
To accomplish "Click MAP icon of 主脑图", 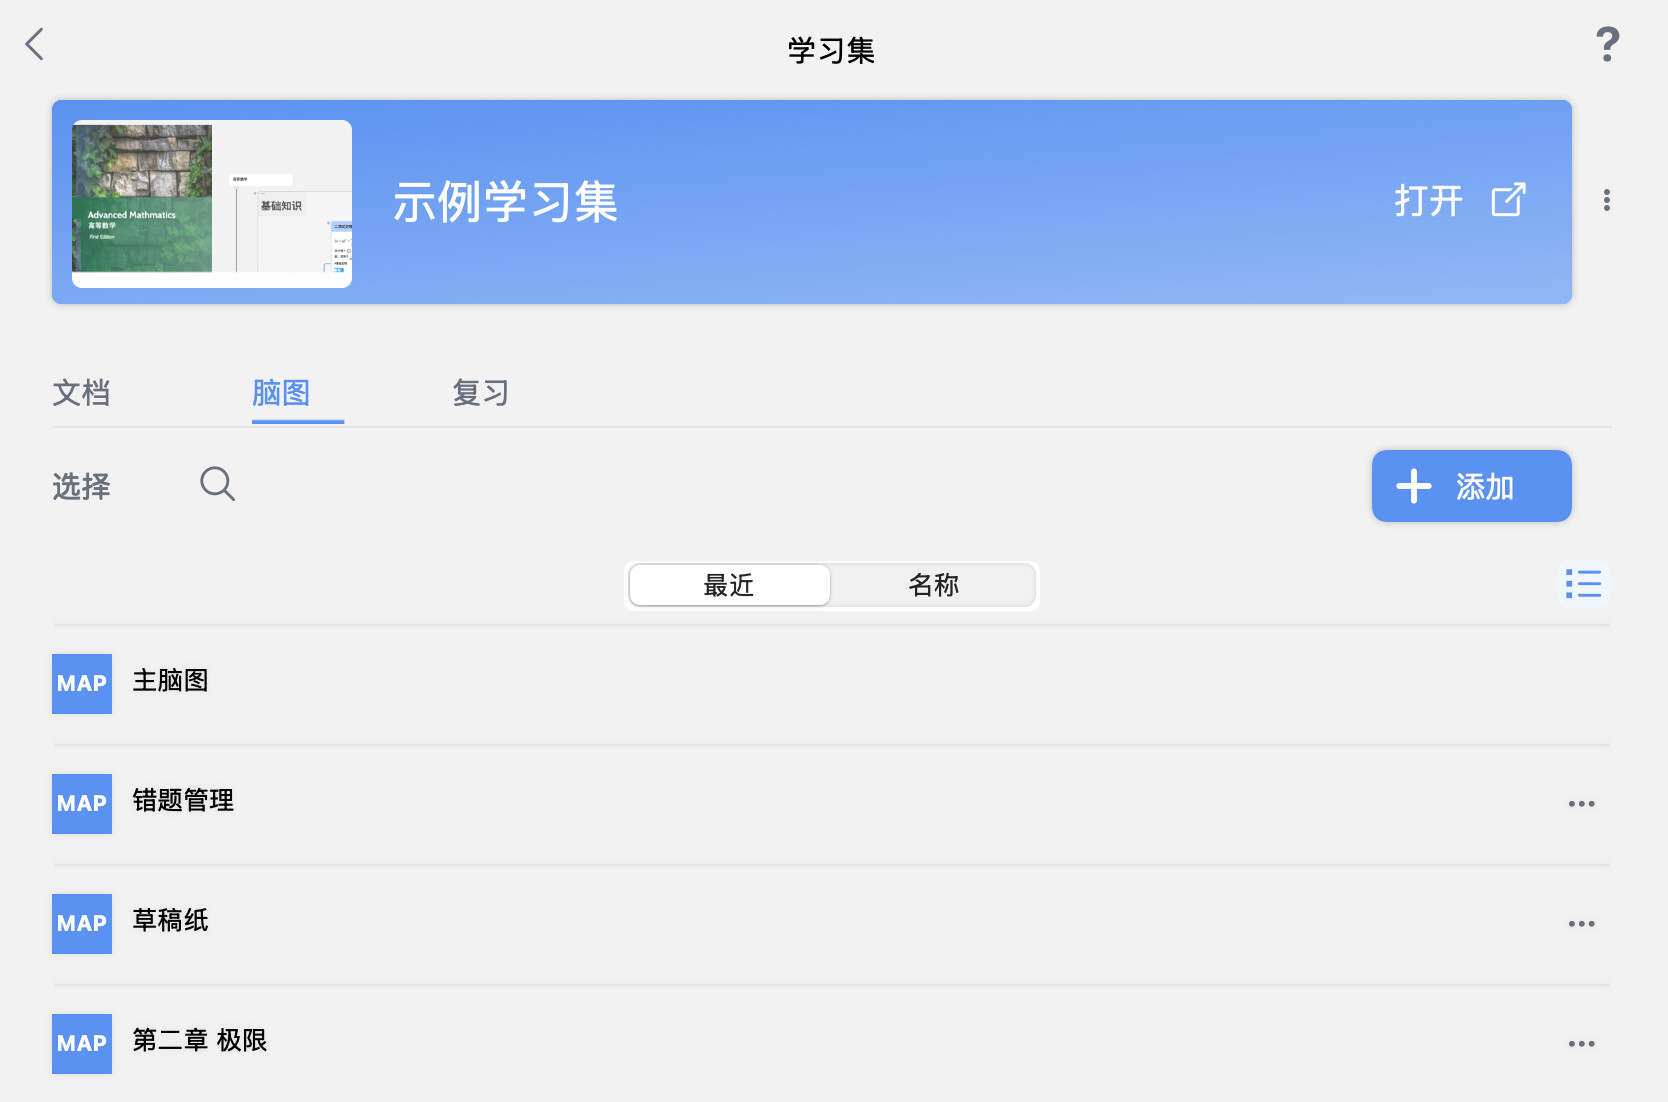I will 82,684.
